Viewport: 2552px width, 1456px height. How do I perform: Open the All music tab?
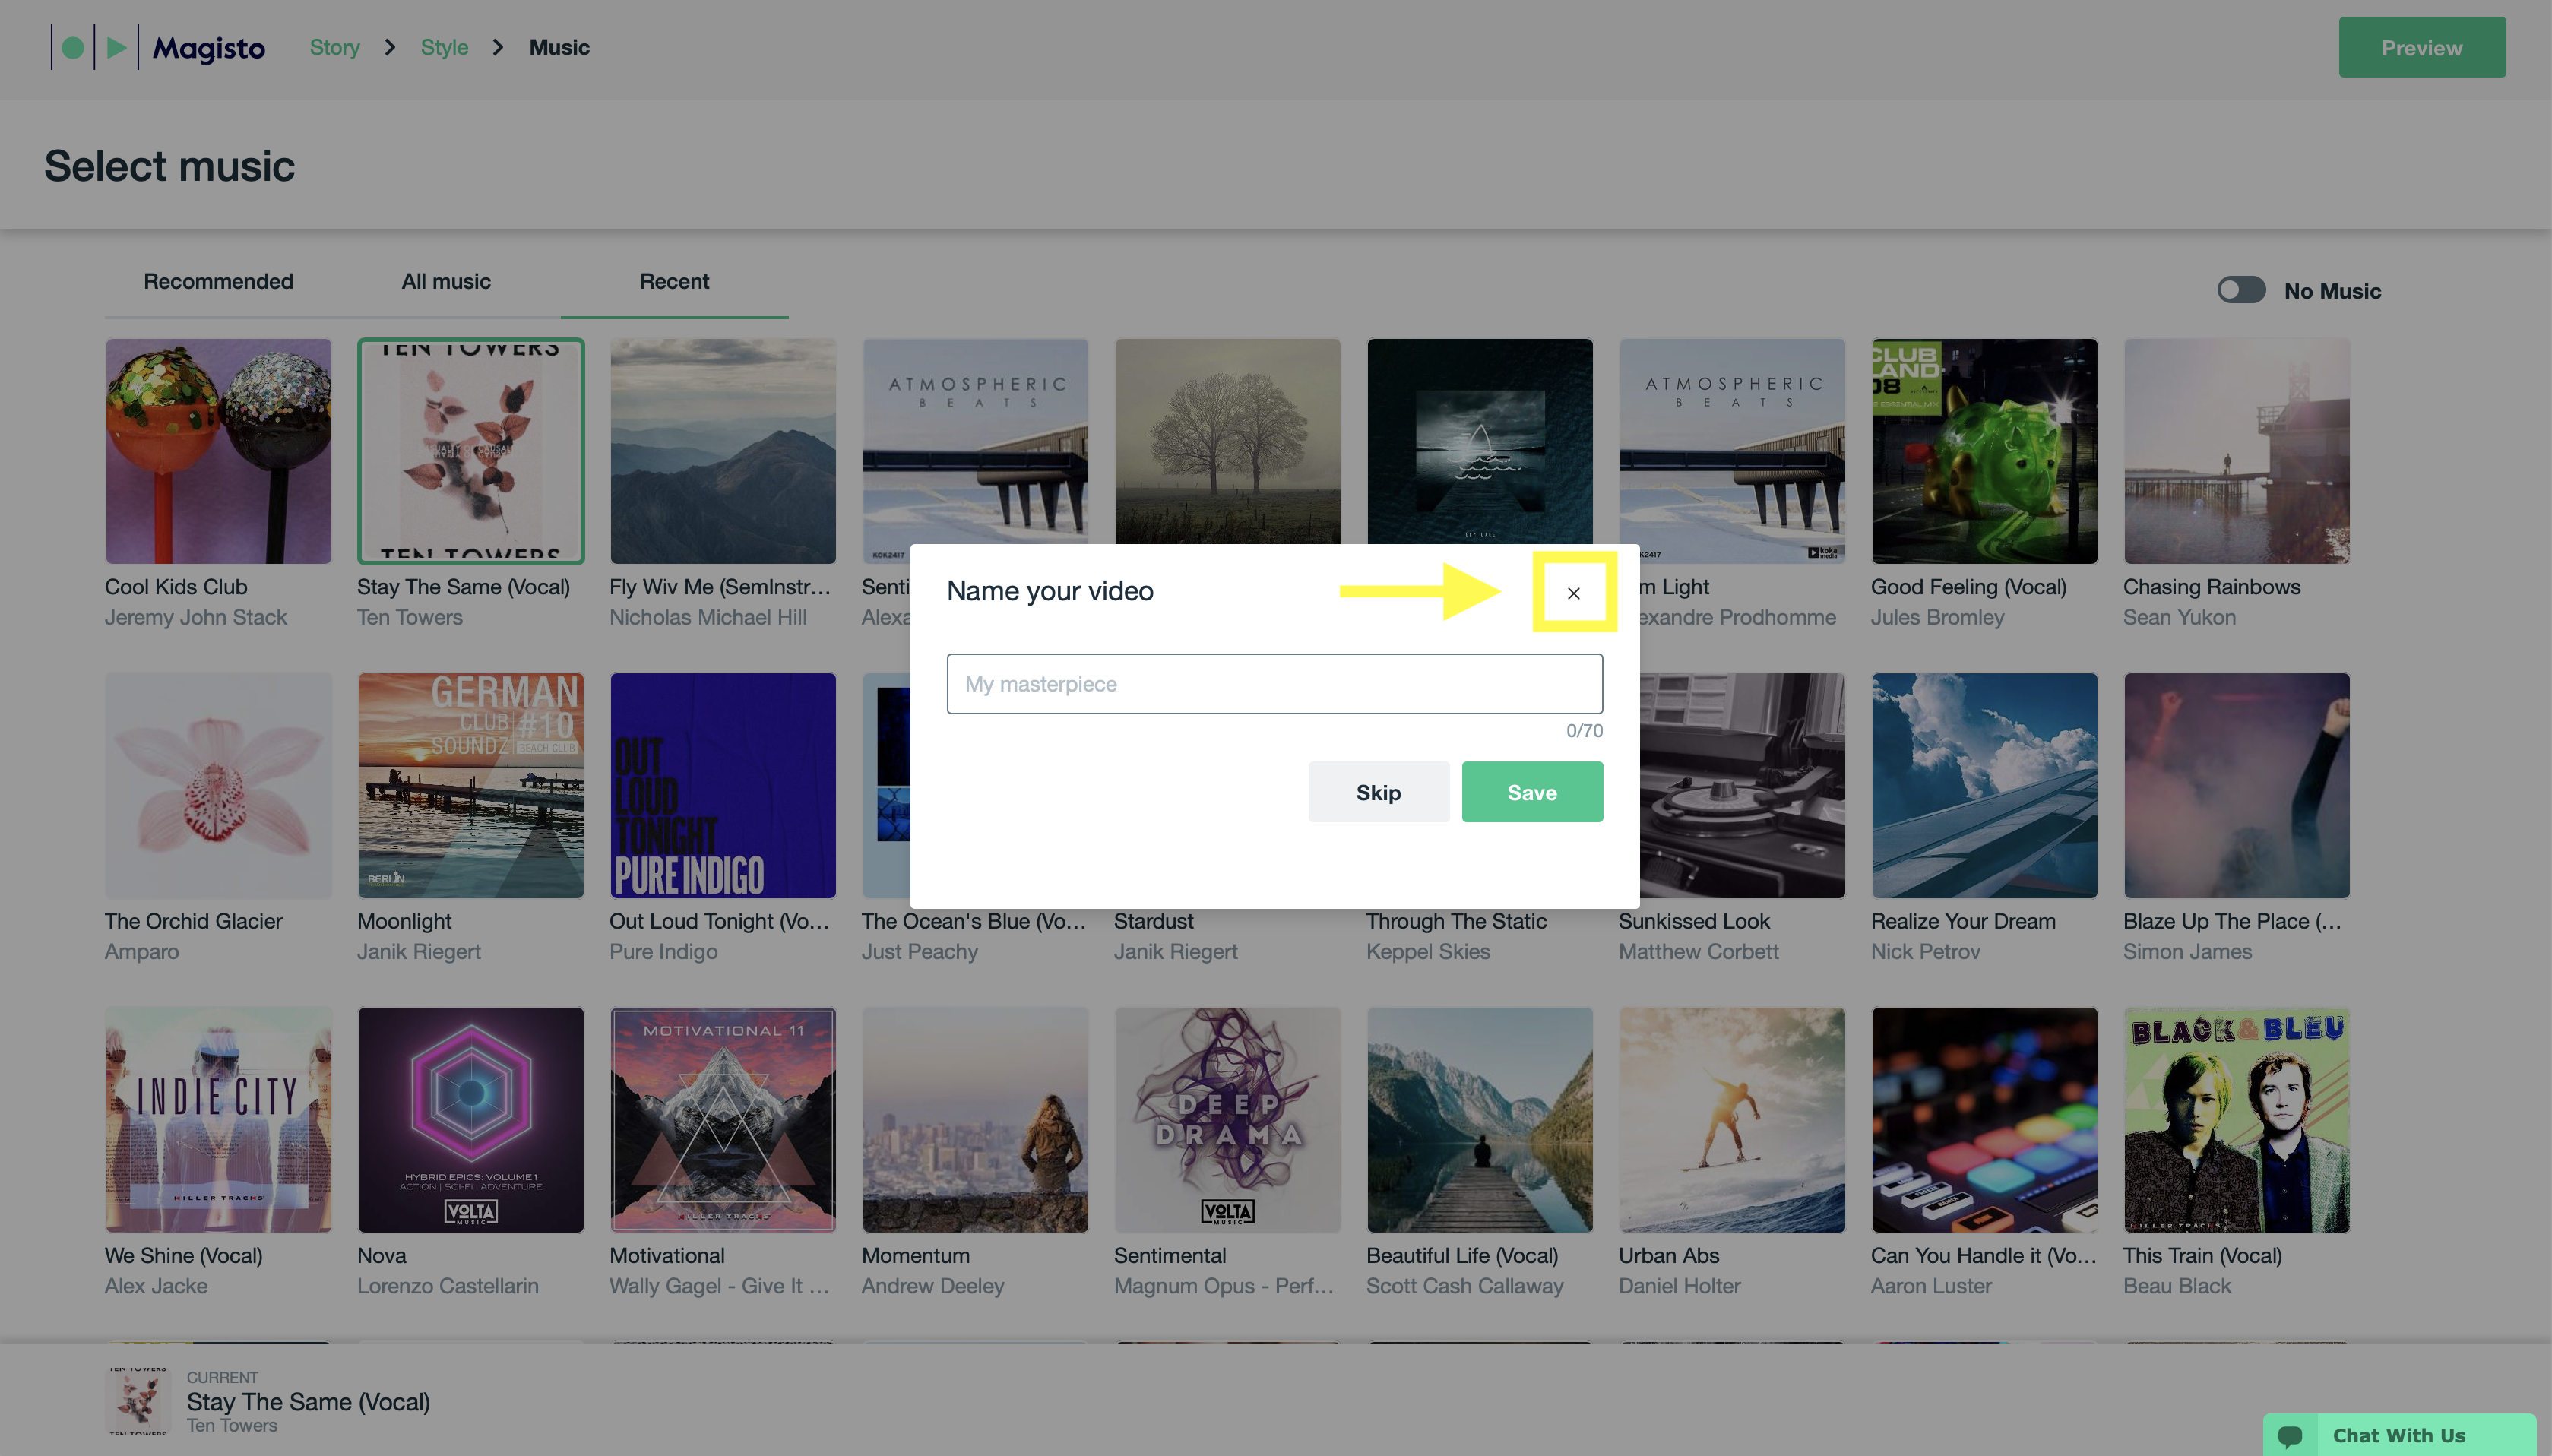(446, 281)
